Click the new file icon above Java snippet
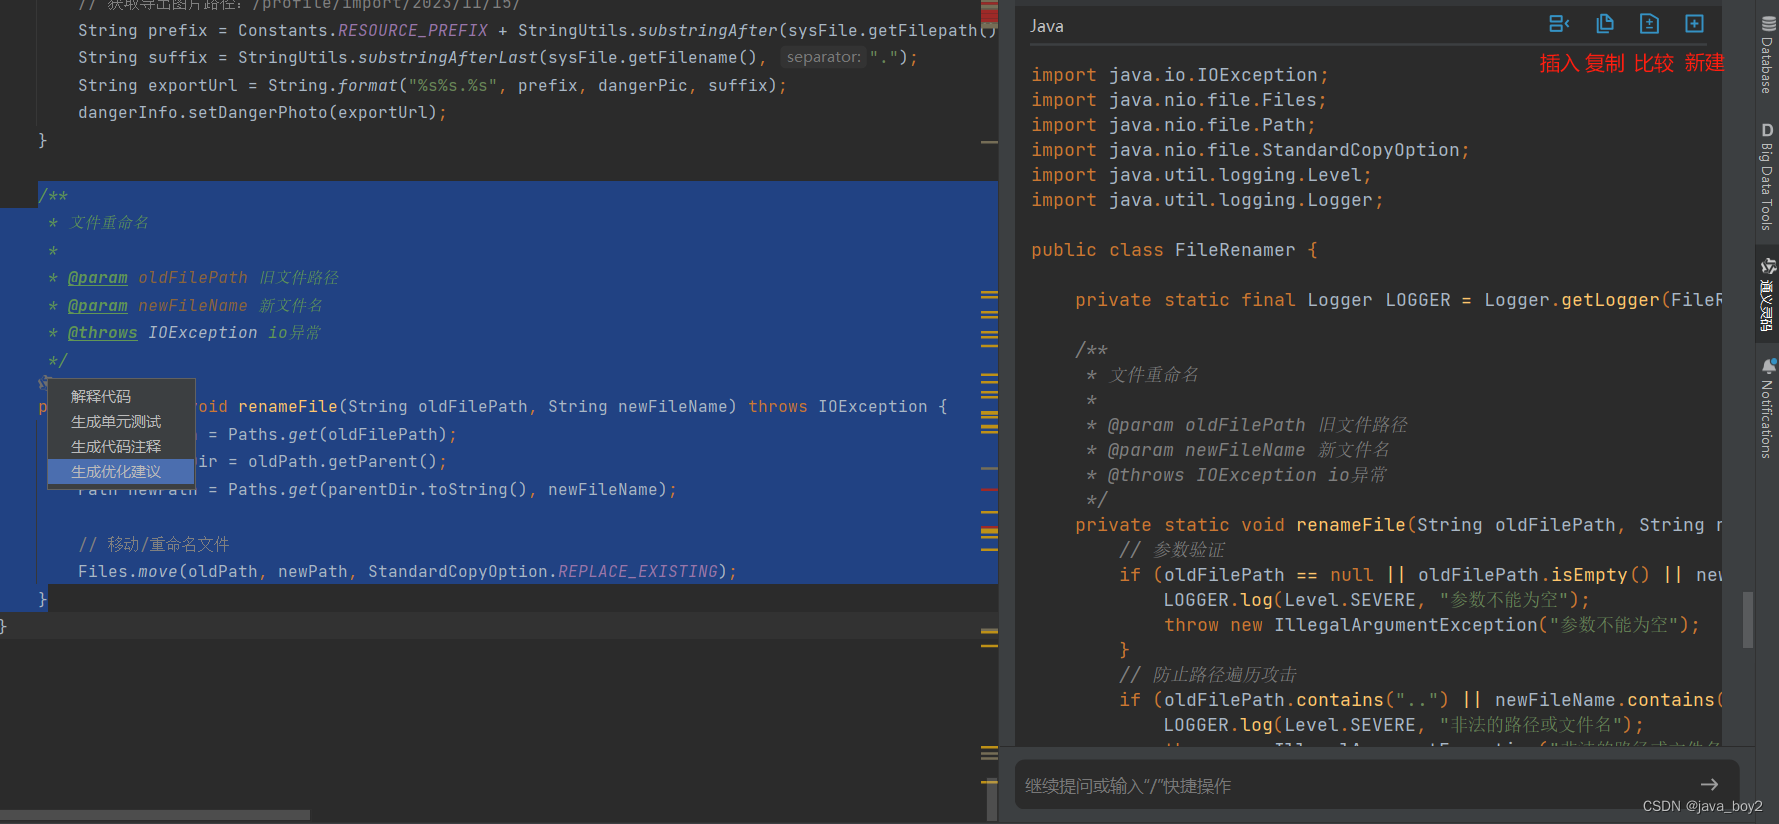Viewport: 1779px width, 824px height. click(1694, 24)
